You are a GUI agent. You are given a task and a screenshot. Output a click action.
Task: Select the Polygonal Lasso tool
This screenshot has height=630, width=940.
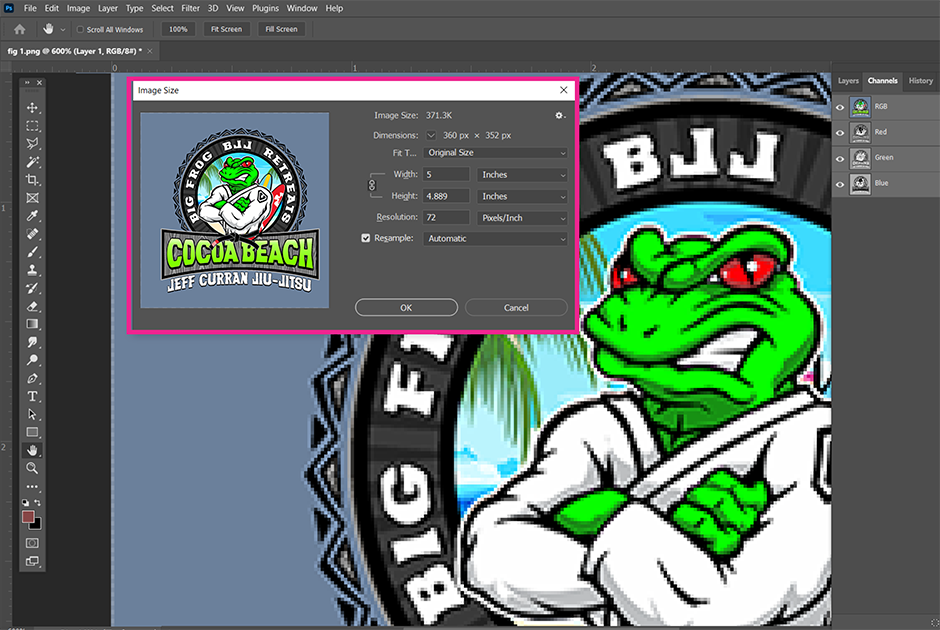pyautogui.click(x=32, y=144)
